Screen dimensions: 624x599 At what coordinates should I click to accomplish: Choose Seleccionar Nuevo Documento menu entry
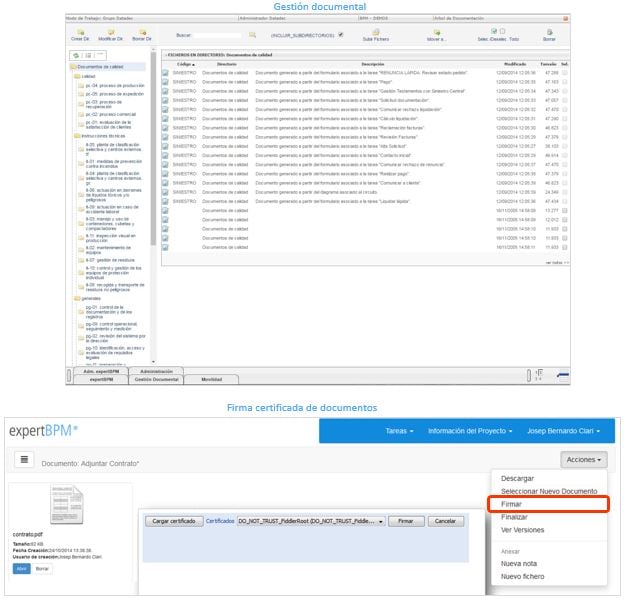click(549, 491)
